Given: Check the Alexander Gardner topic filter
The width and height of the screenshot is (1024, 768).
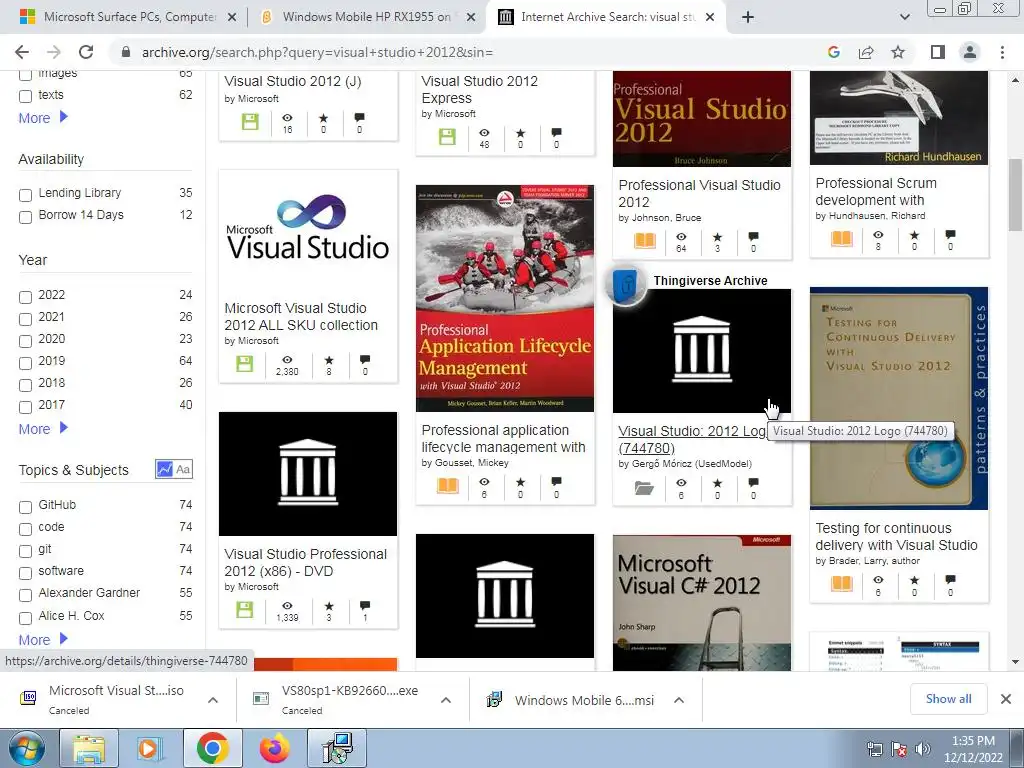Looking at the screenshot, I should pyautogui.click(x=25, y=595).
